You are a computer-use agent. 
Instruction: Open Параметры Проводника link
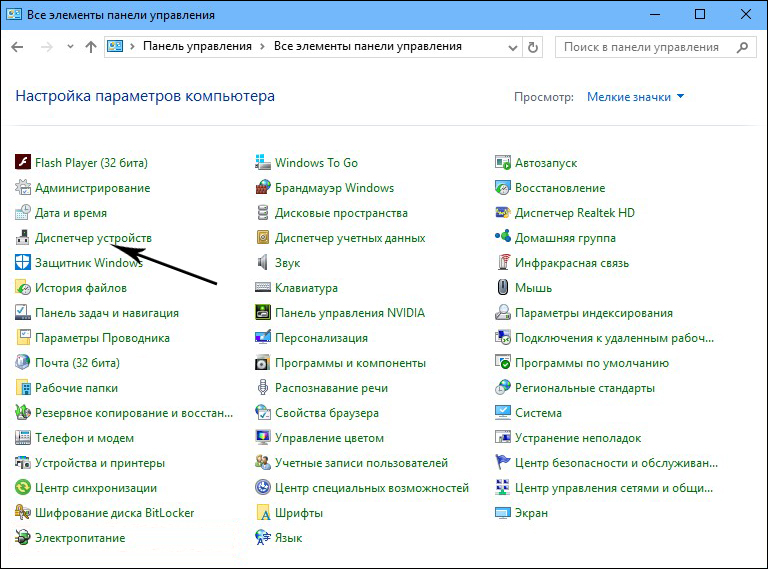[x=102, y=338]
